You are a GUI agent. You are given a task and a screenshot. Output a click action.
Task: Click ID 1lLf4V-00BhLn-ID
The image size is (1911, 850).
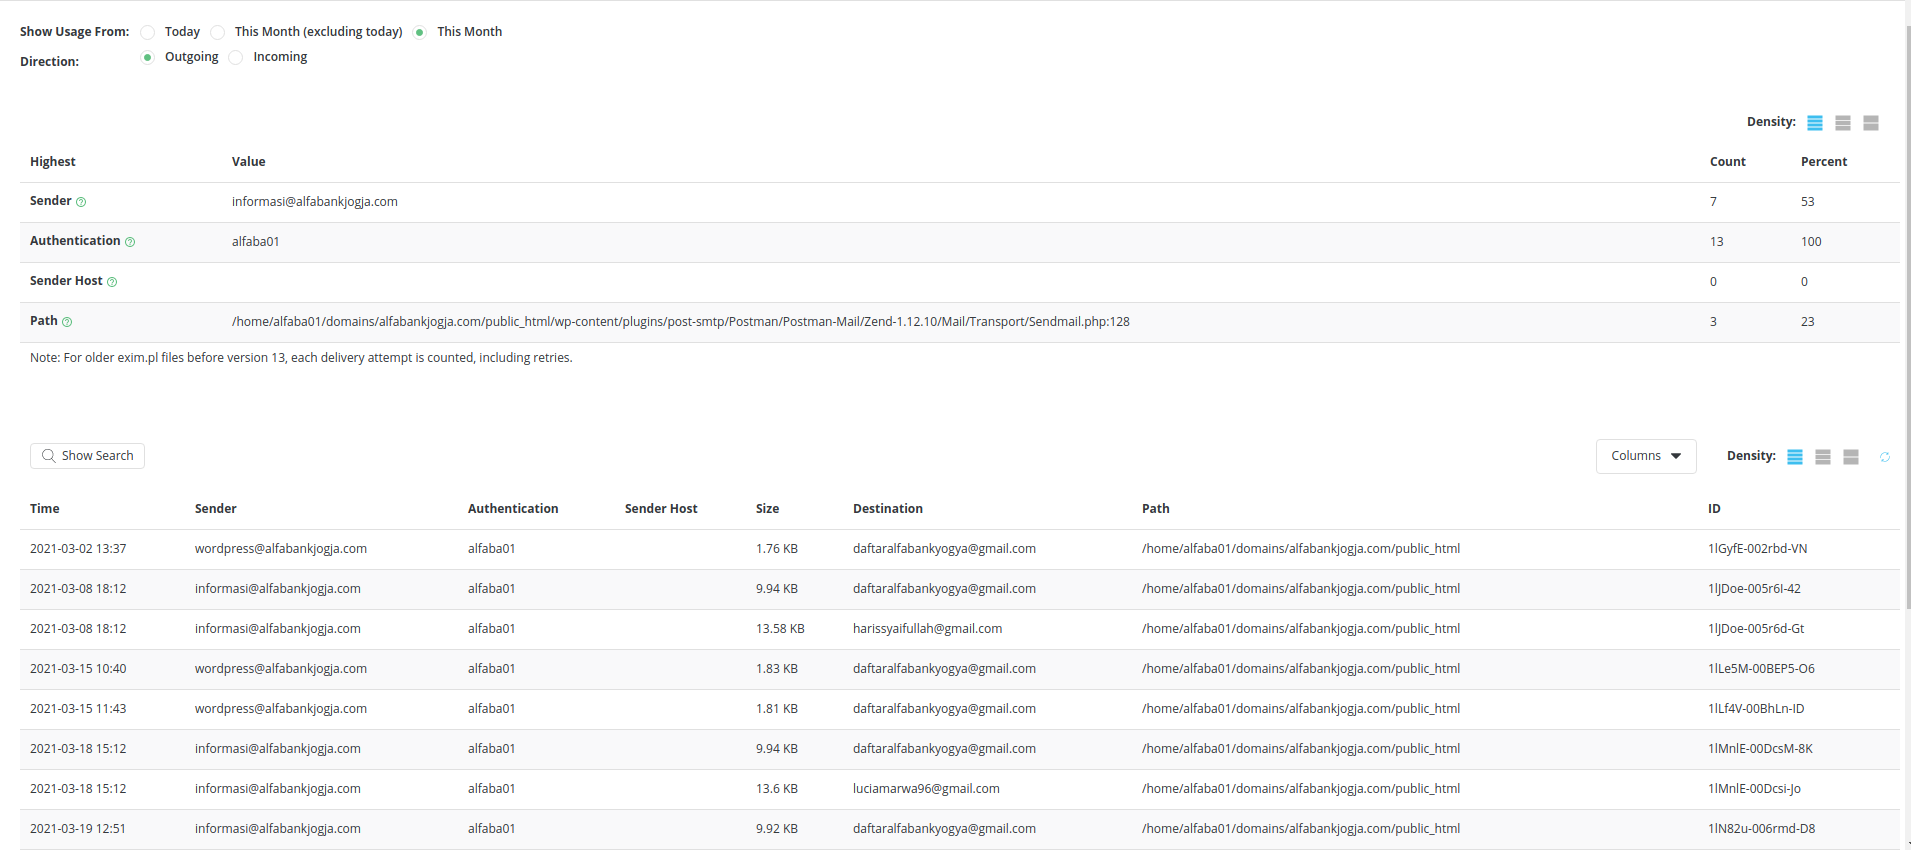coord(1756,709)
